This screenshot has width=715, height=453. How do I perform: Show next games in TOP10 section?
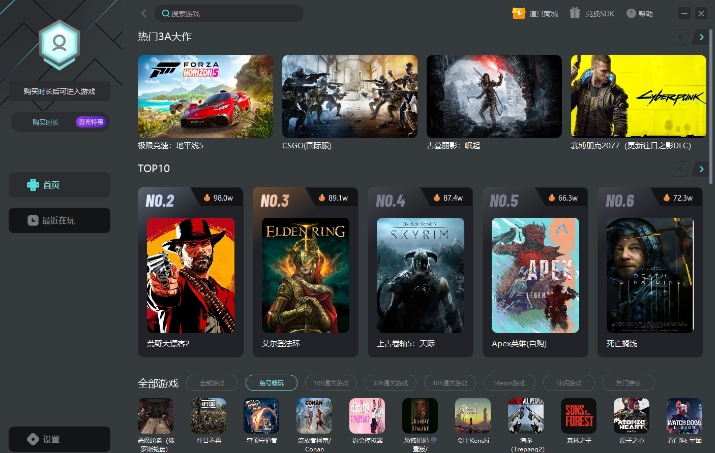pyautogui.click(x=701, y=169)
